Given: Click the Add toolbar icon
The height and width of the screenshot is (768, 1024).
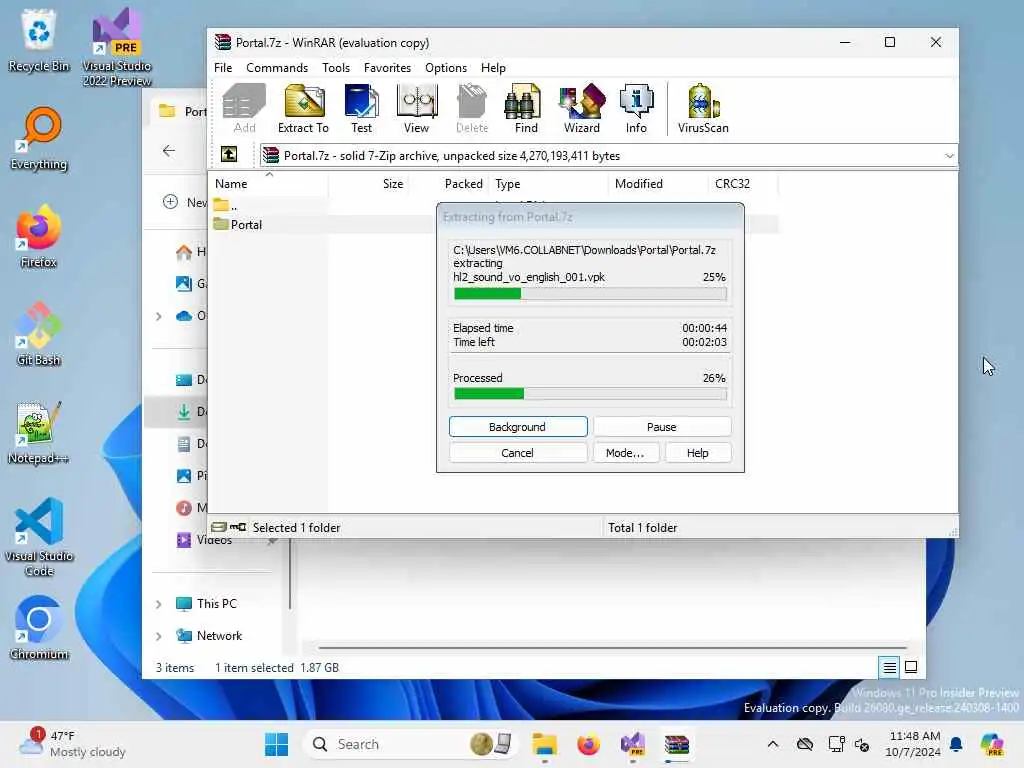Looking at the screenshot, I should [244, 108].
